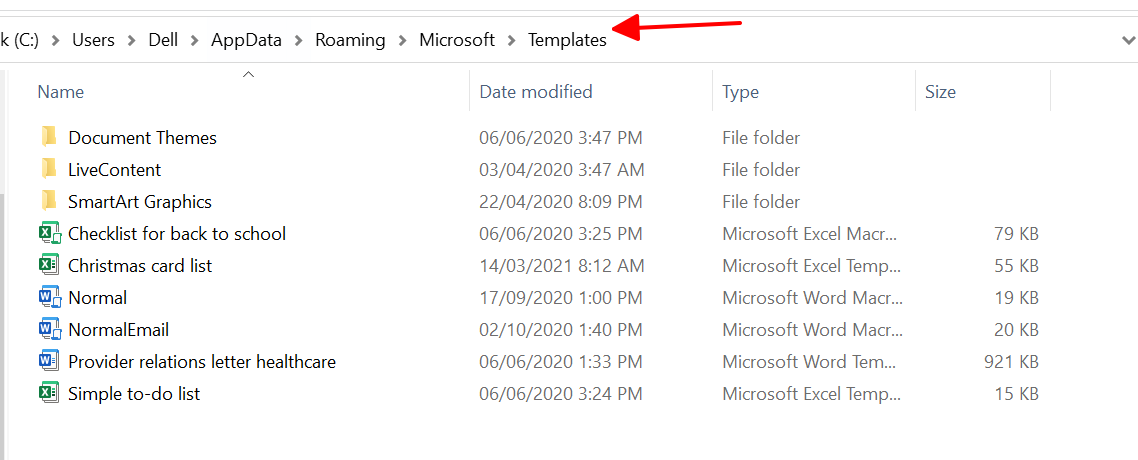This screenshot has width=1138, height=460.
Task: Click Type cell of Document Themes row
Action: pyautogui.click(x=761, y=137)
